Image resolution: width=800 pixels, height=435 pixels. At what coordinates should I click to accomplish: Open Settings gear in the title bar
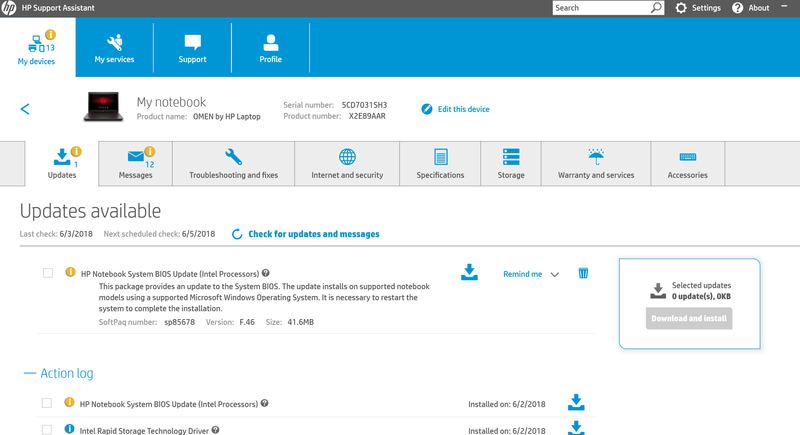point(681,8)
